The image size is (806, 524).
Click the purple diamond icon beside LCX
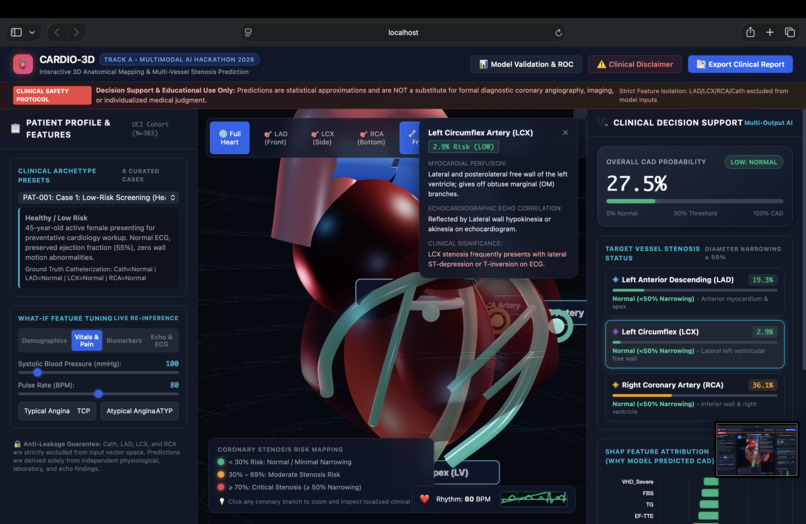(x=615, y=332)
